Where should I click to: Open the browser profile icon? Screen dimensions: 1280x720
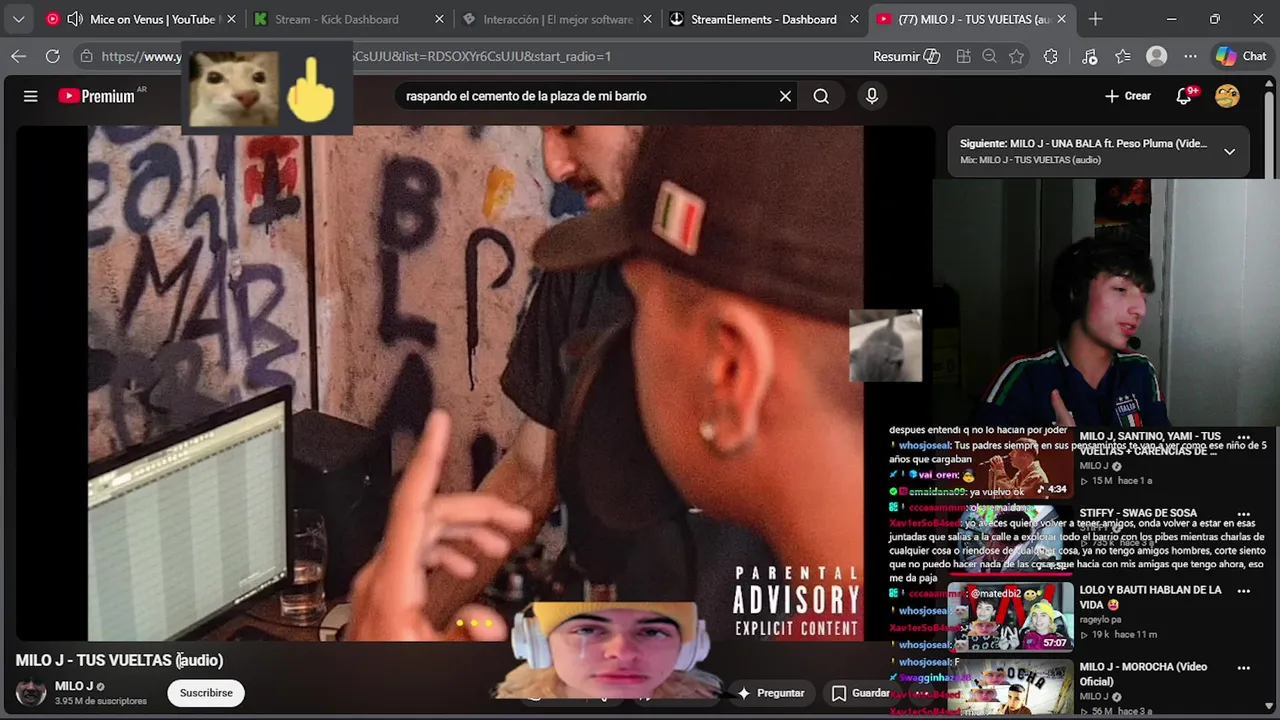(x=1157, y=56)
